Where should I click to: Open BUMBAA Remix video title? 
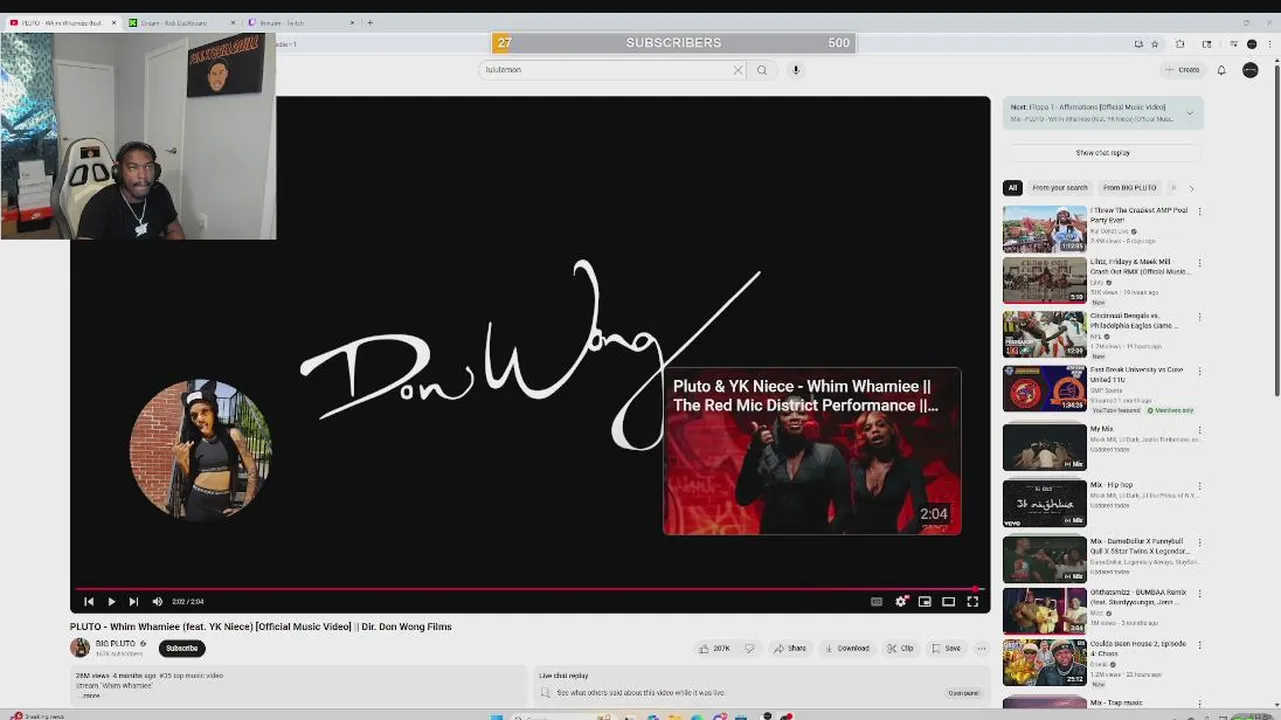pyautogui.click(x=1137, y=597)
